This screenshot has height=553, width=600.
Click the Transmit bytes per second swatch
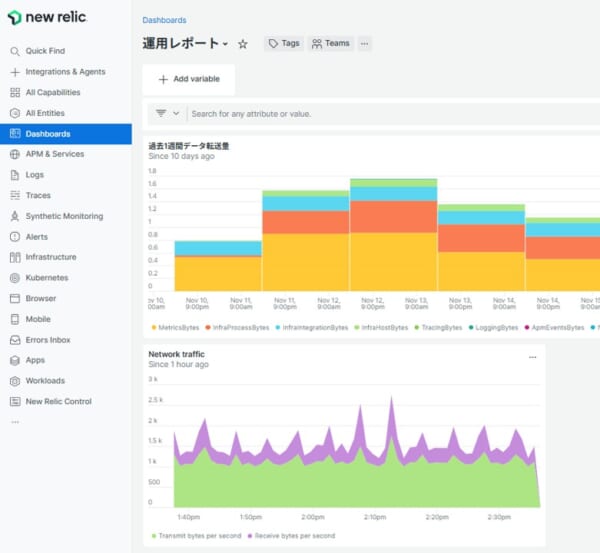[152, 536]
